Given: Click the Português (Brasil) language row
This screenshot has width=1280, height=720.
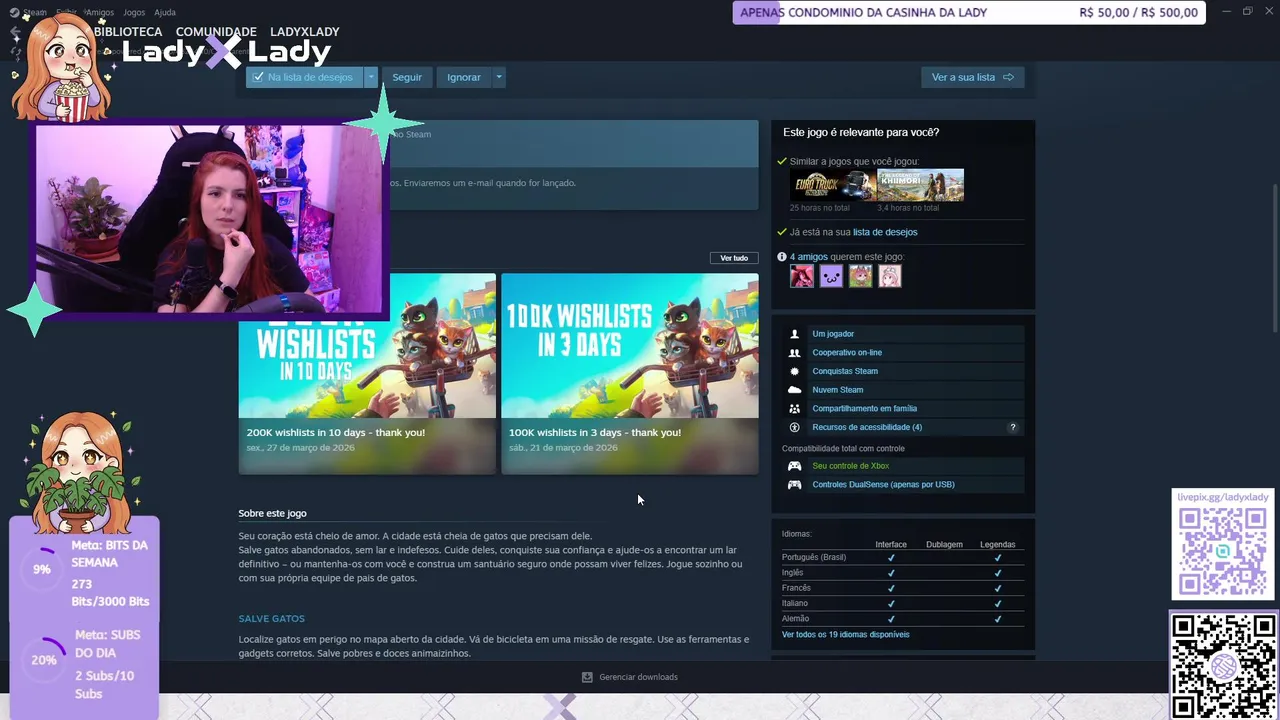Looking at the screenshot, I should pos(903,557).
